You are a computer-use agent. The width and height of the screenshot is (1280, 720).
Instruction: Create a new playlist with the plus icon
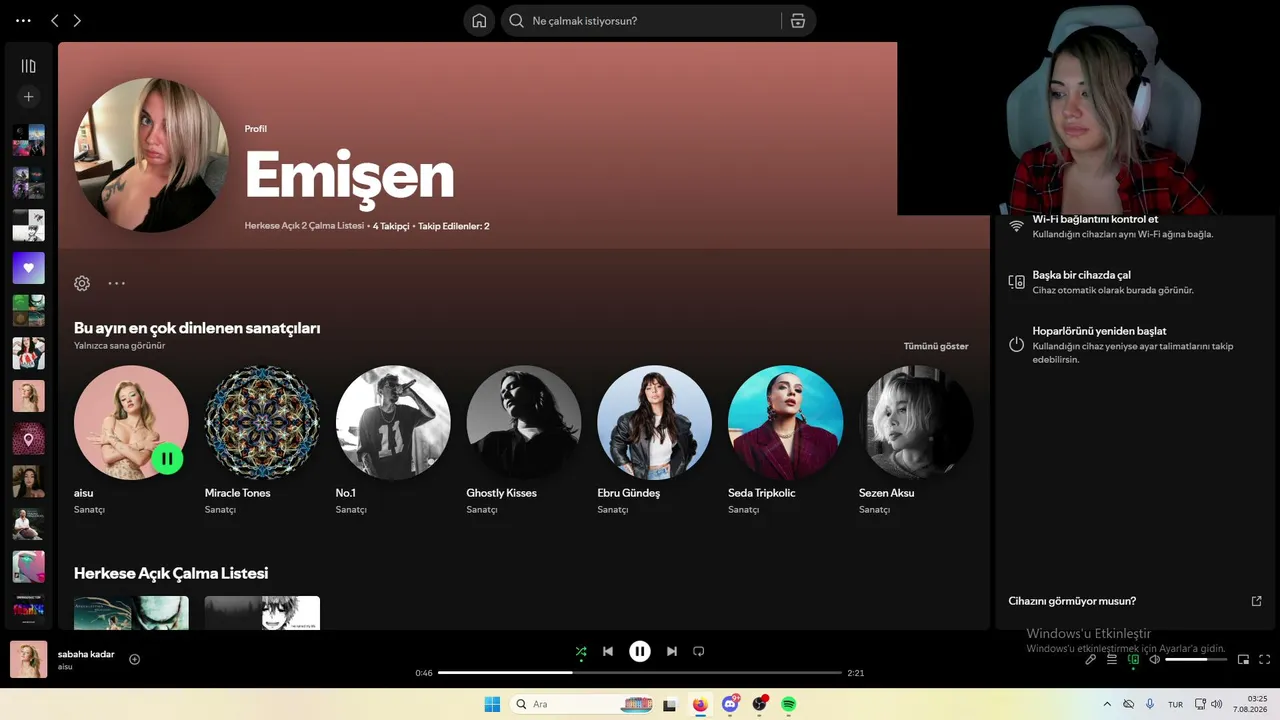(29, 97)
